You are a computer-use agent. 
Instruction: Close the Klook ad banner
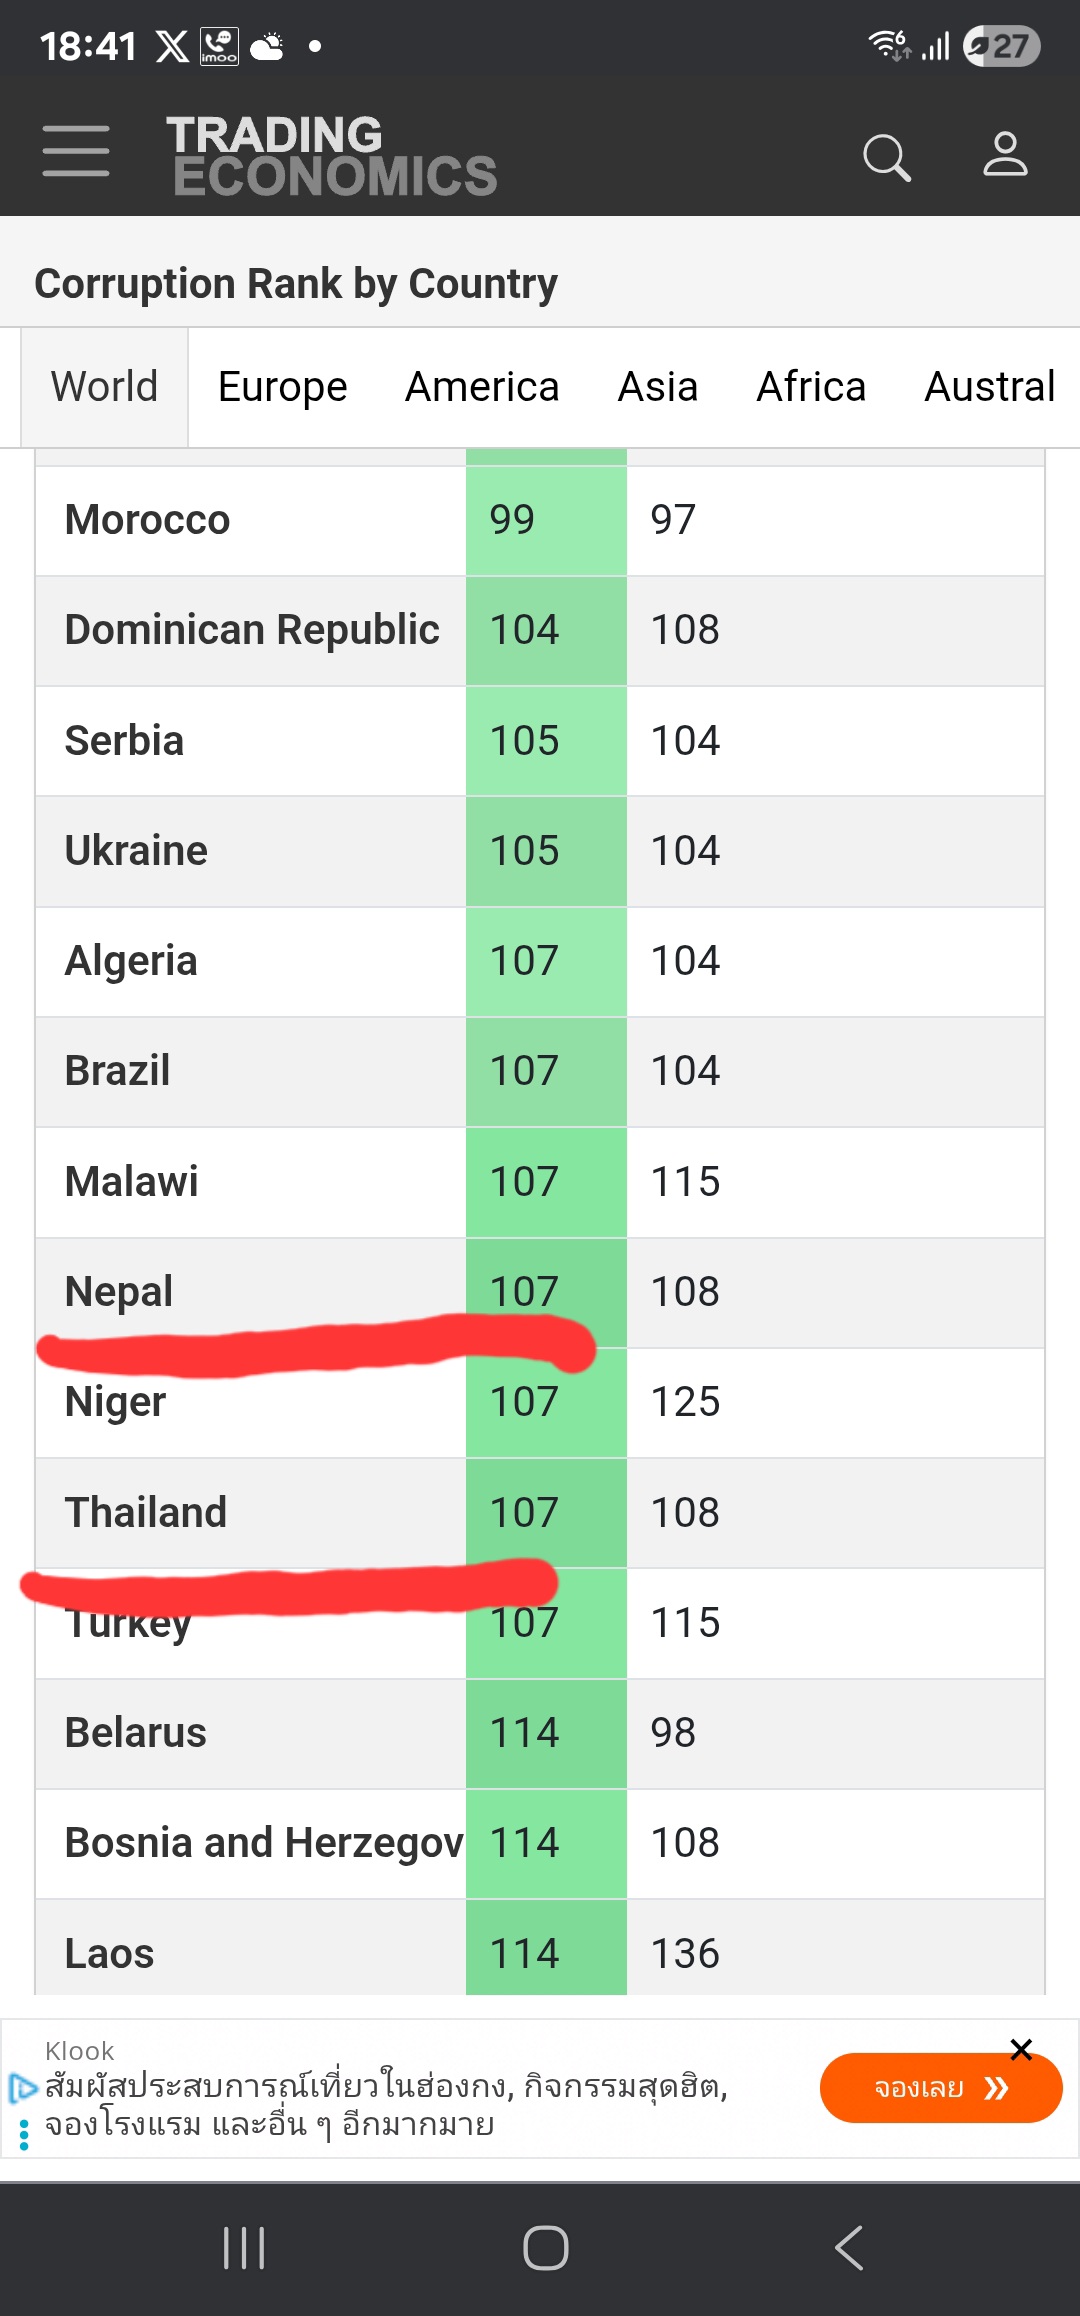1021,2049
